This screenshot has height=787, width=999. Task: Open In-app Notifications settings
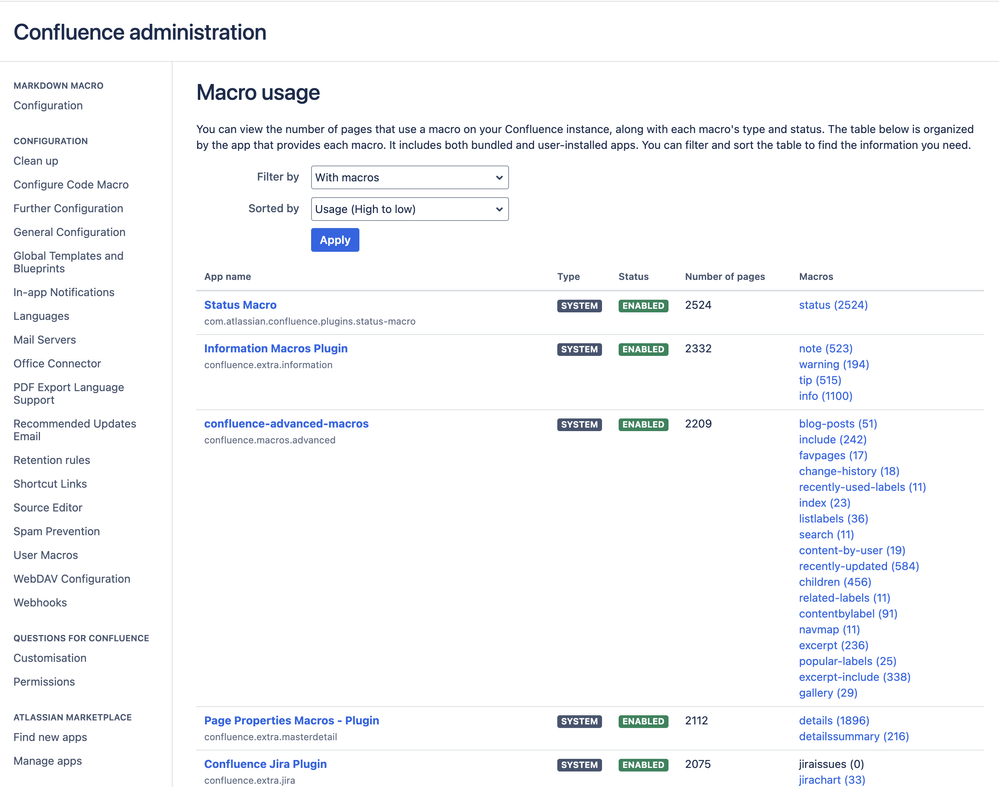click(64, 292)
